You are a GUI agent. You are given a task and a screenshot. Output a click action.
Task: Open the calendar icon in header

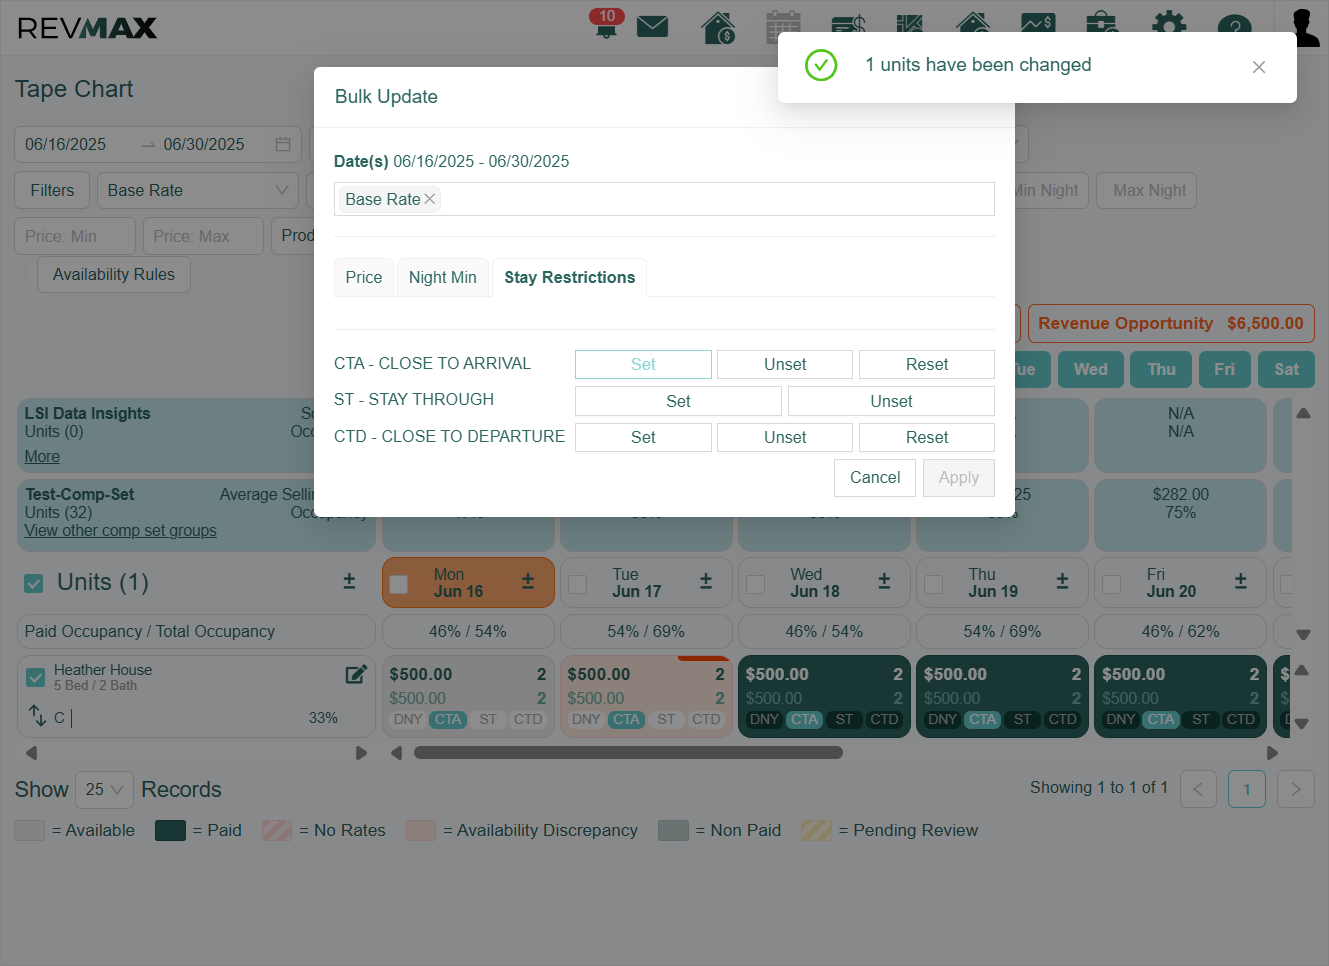point(783,26)
